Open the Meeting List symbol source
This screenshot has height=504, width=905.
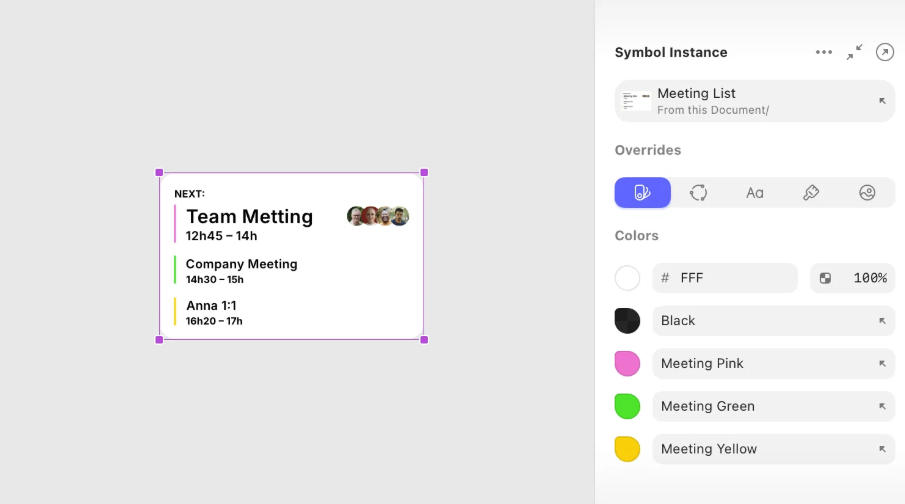tap(755, 101)
